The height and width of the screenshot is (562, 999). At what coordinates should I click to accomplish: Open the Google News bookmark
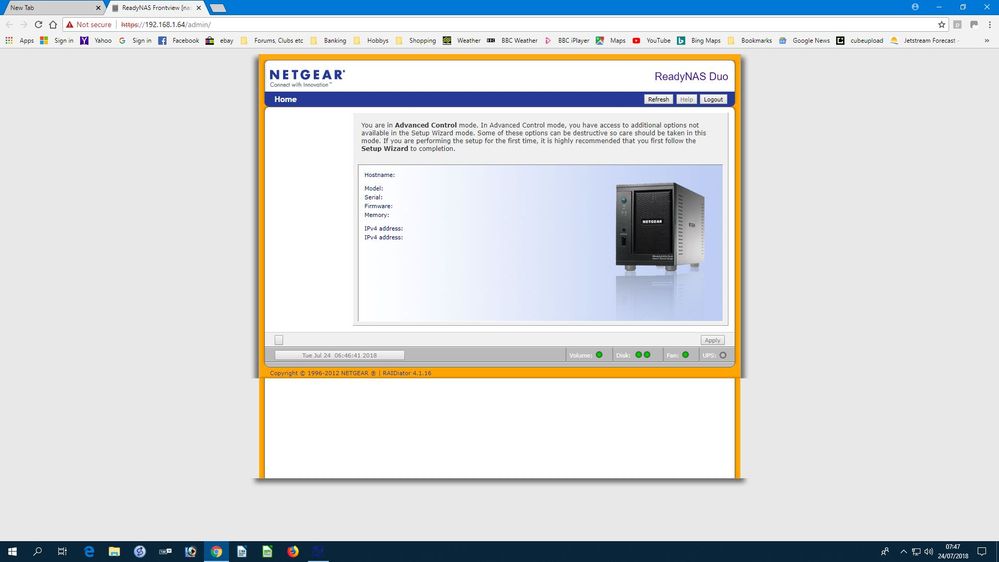pos(804,40)
